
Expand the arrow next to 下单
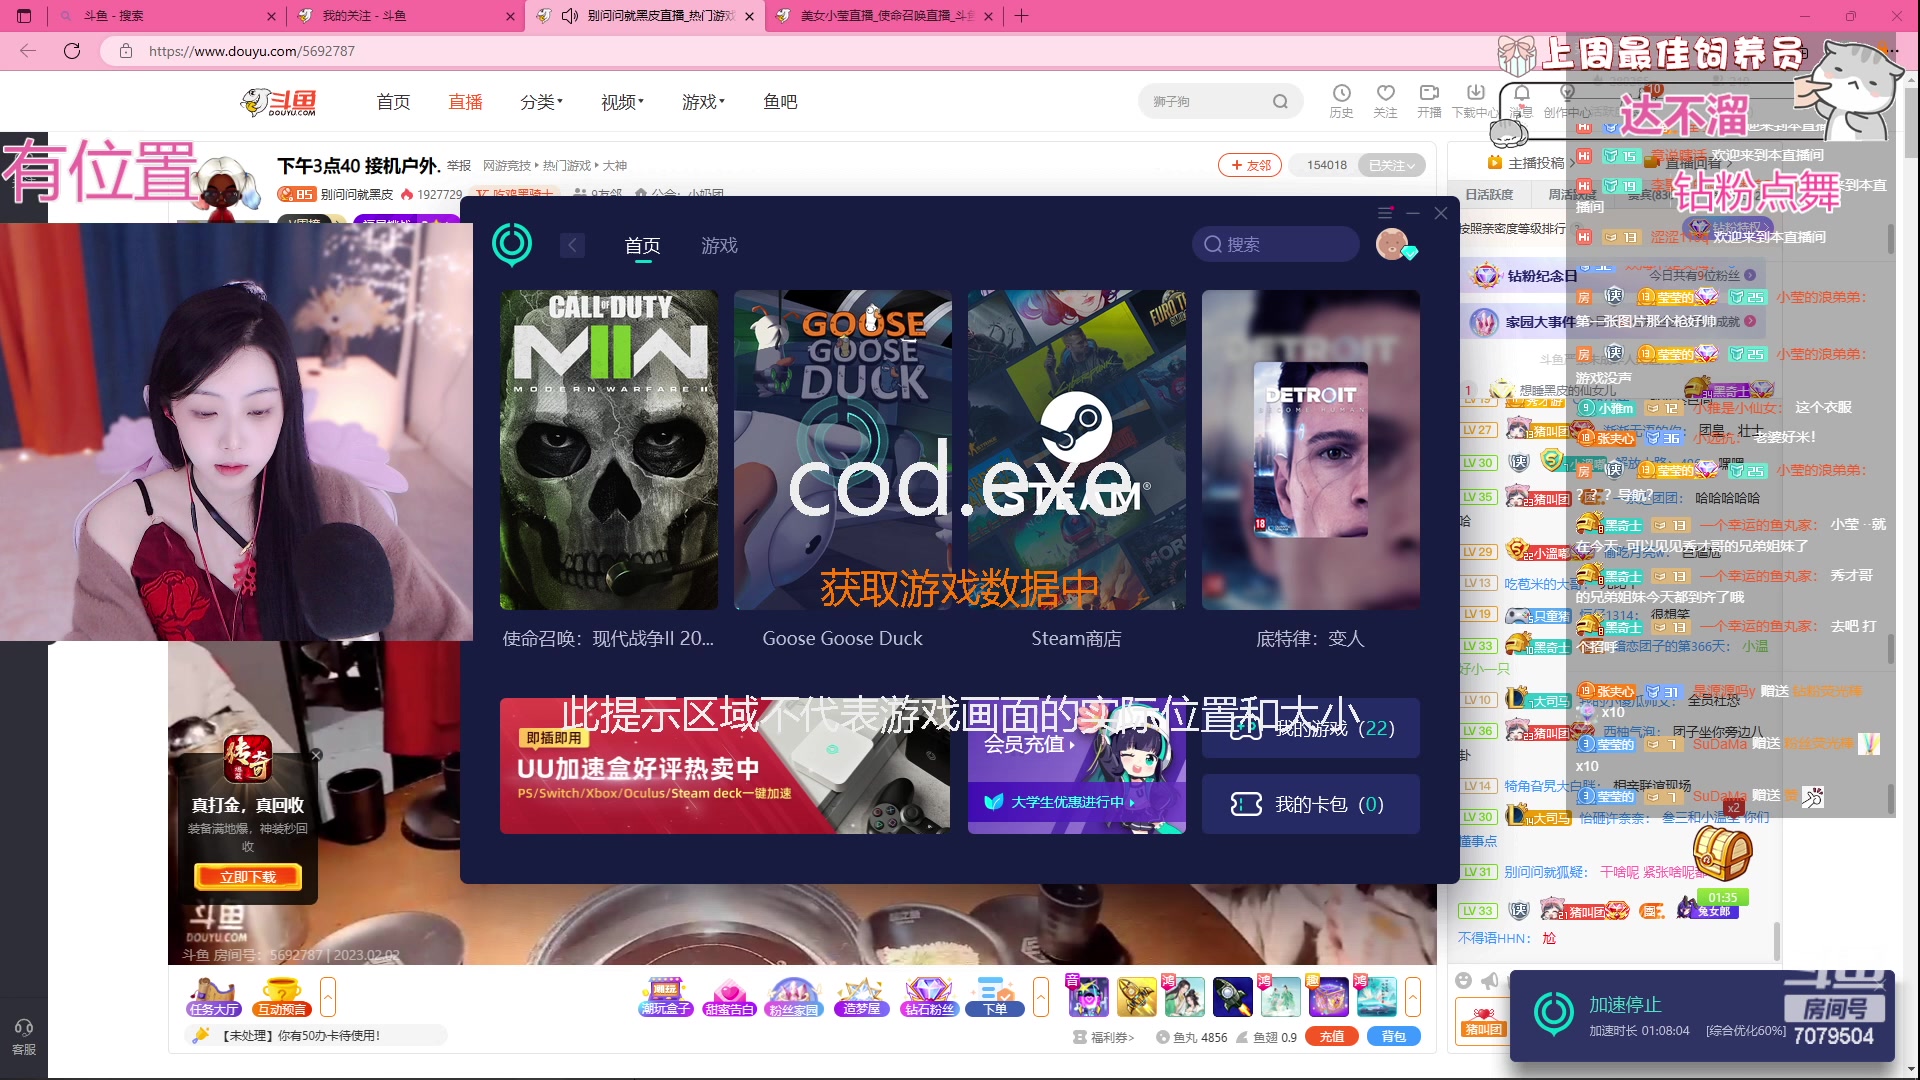[x=1041, y=997]
